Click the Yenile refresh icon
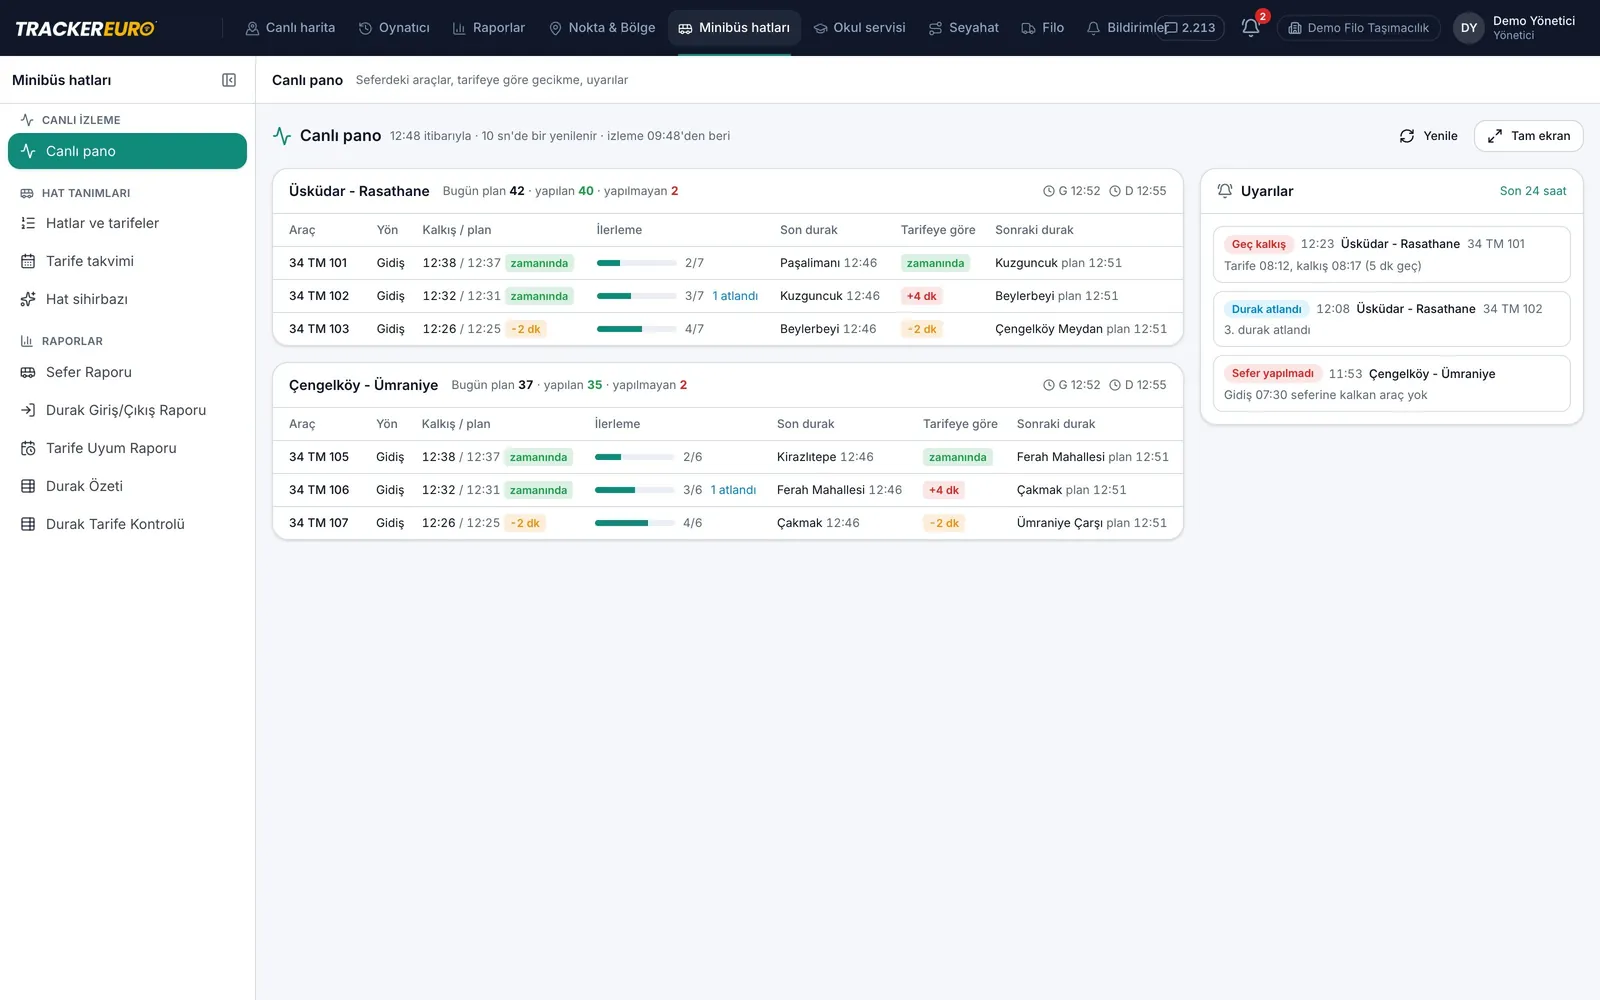The width and height of the screenshot is (1600, 1000). (x=1407, y=136)
